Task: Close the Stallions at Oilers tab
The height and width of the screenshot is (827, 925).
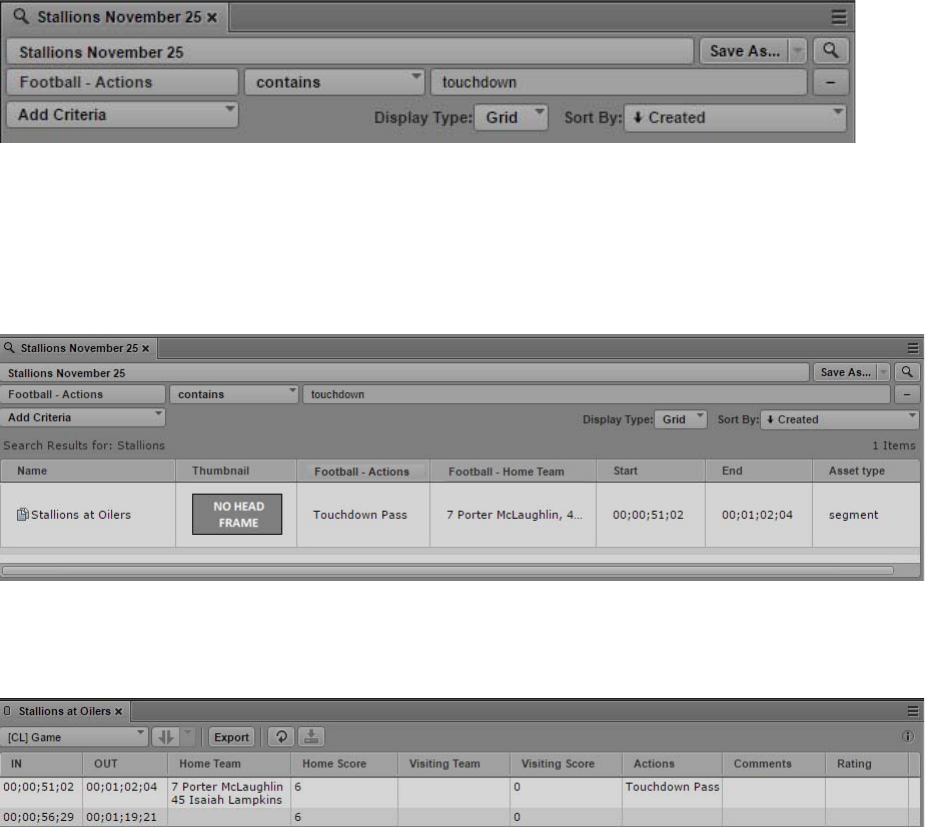Action: (x=119, y=712)
